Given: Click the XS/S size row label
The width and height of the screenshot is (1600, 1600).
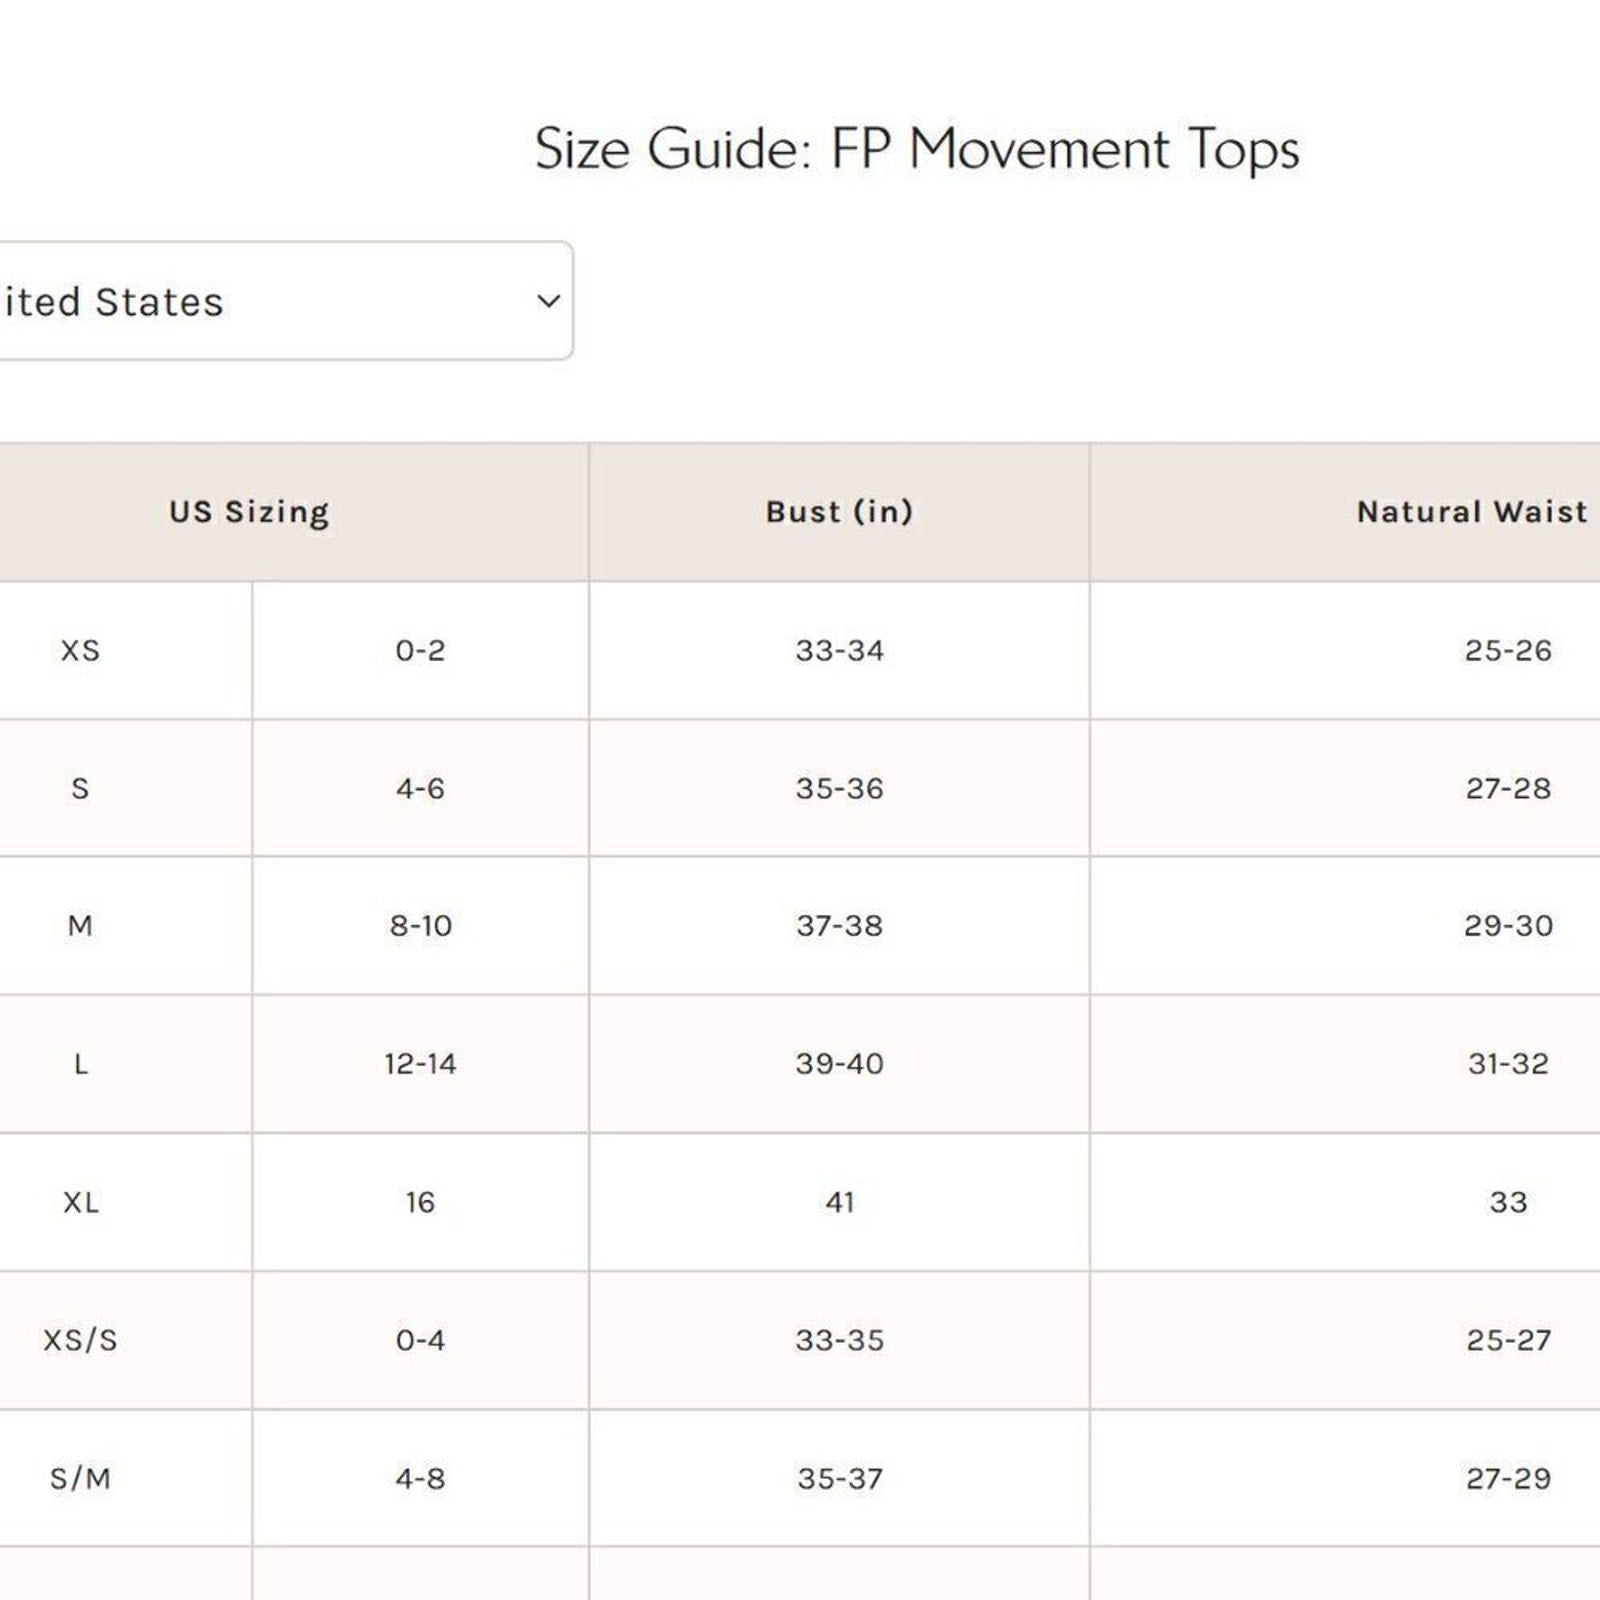Looking at the screenshot, I should point(80,1340).
